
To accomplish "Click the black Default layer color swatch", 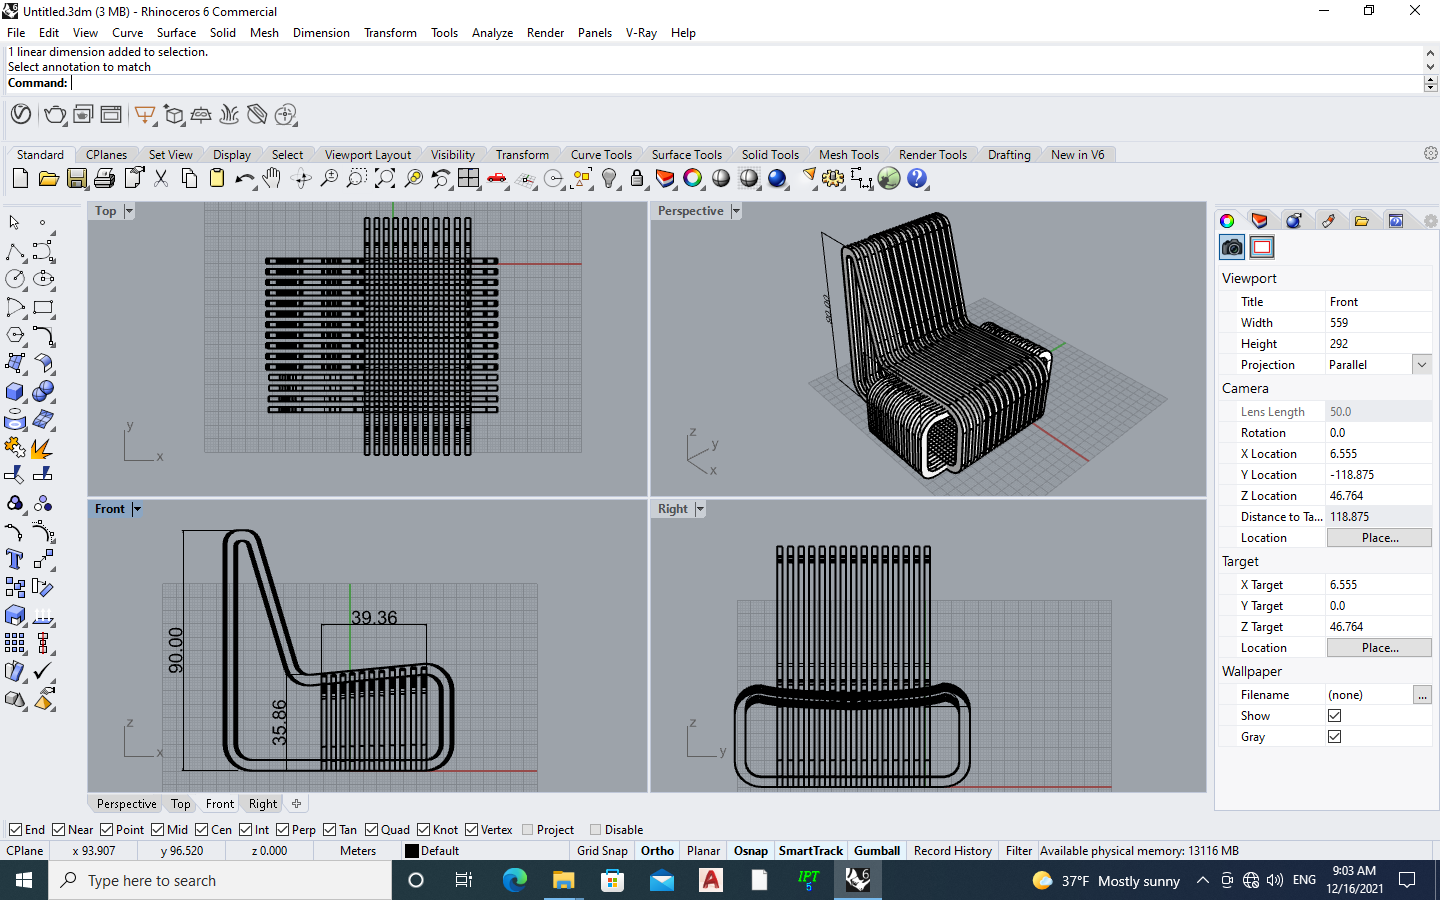I will tap(412, 851).
